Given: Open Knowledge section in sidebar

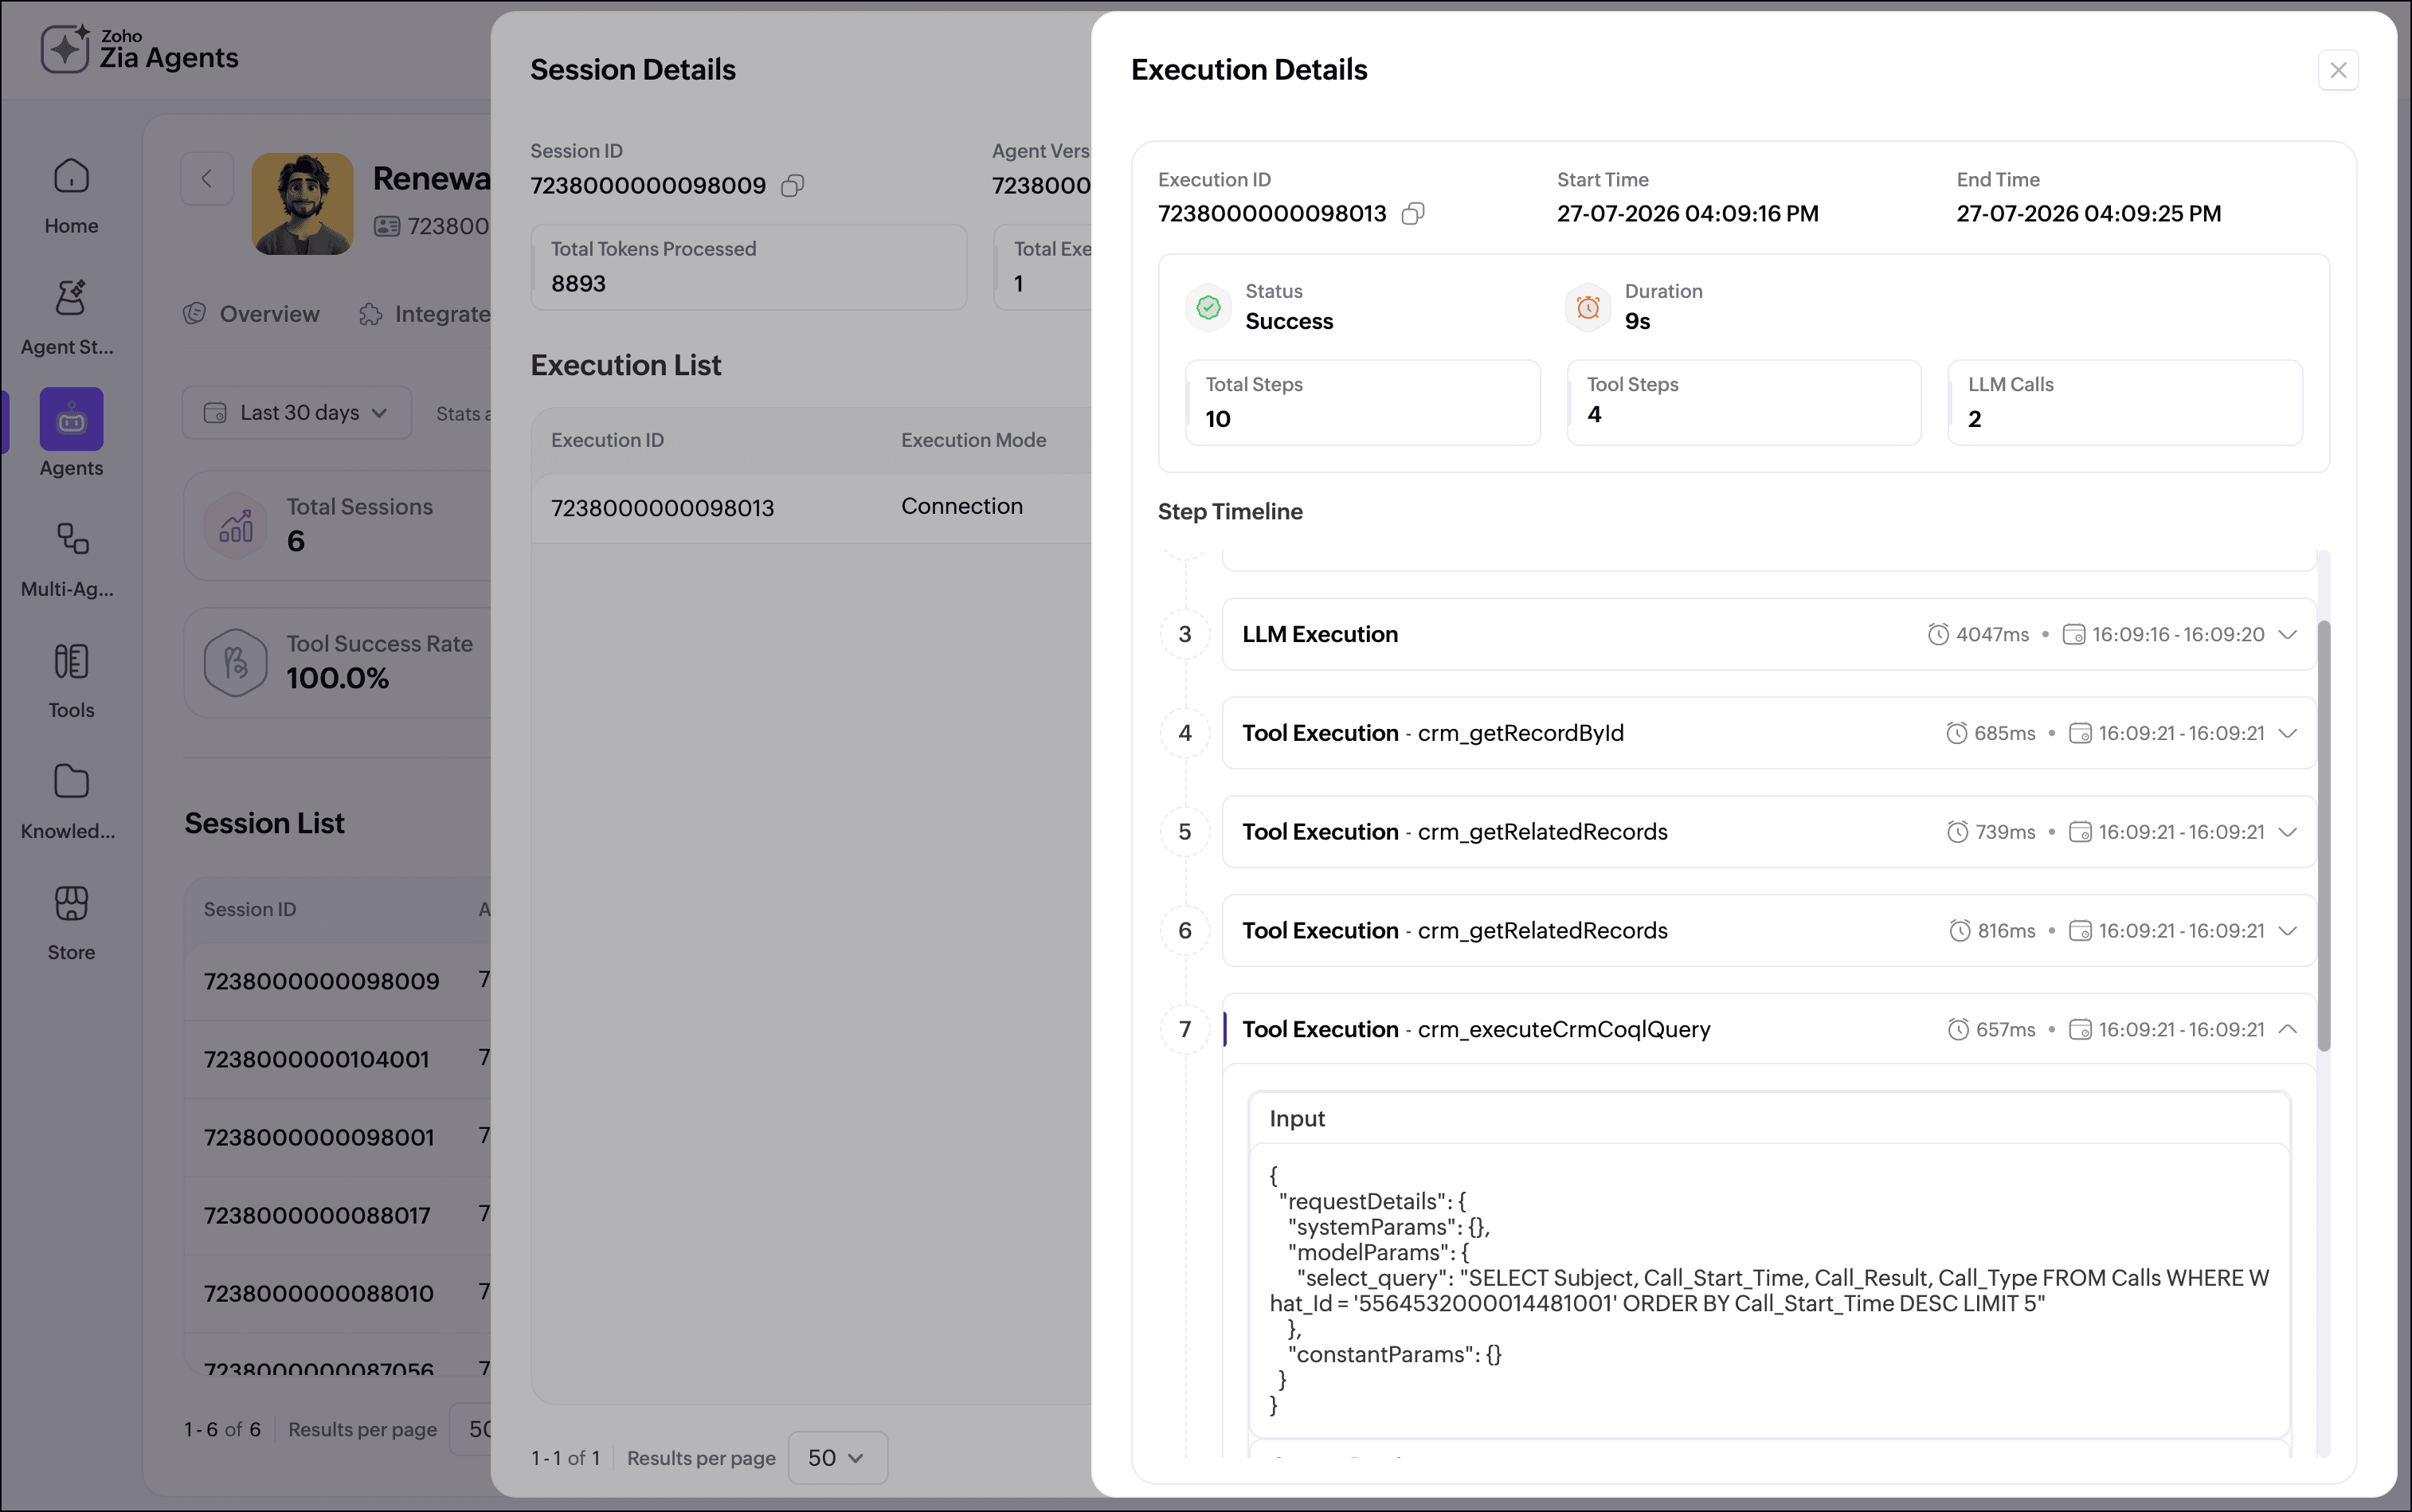Looking at the screenshot, I should 69,802.
